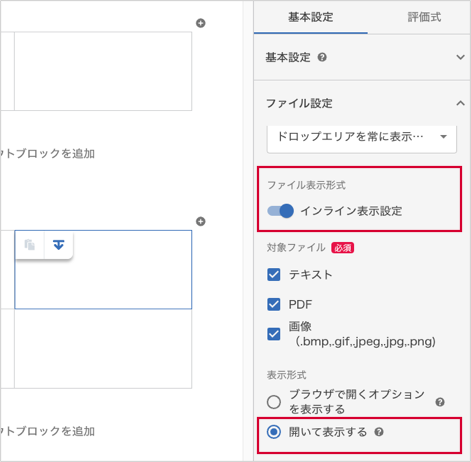The height and width of the screenshot is (462, 471).
Task: Collapse the ファイル設定 section chevron
Action: click(x=460, y=103)
